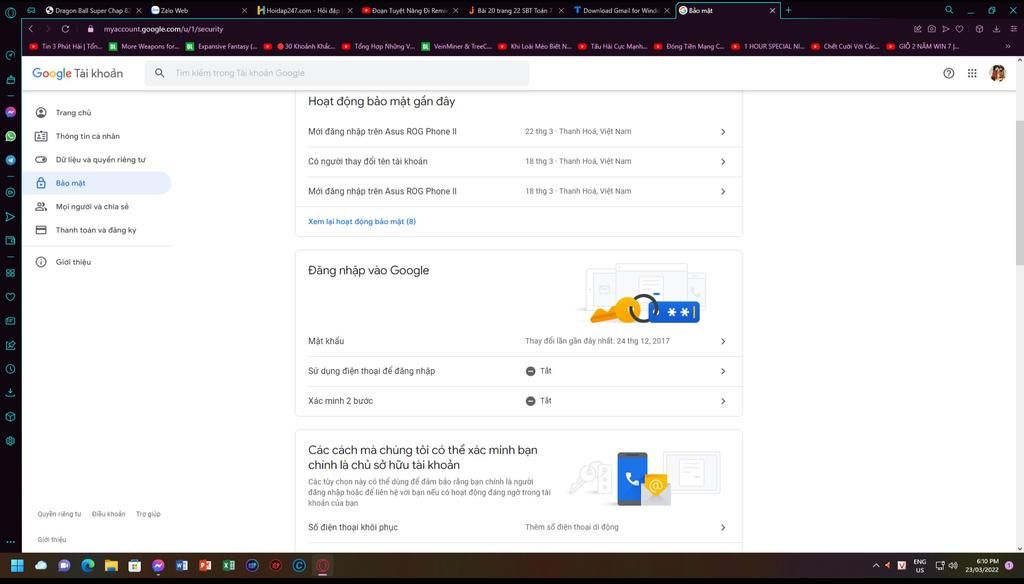Open the Google account profile avatar
Viewport: 1024px width, 584px height.
pyautogui.click(x=997, y=73)
